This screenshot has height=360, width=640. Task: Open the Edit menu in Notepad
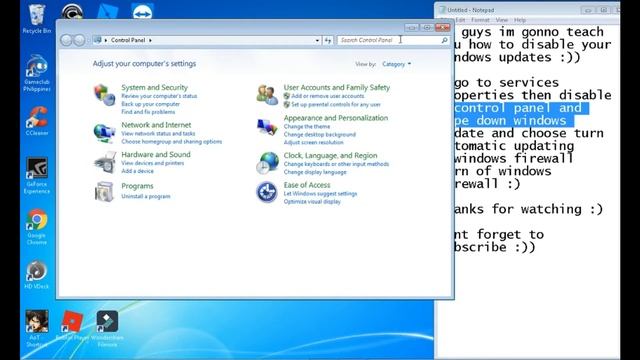[x=460, y=20]
